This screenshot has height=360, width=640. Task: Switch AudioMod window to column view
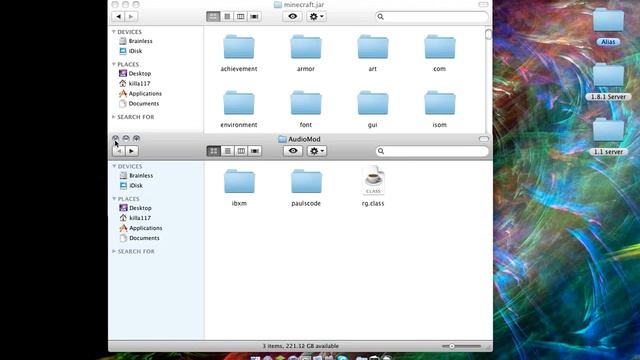click(x=241, y=151)
